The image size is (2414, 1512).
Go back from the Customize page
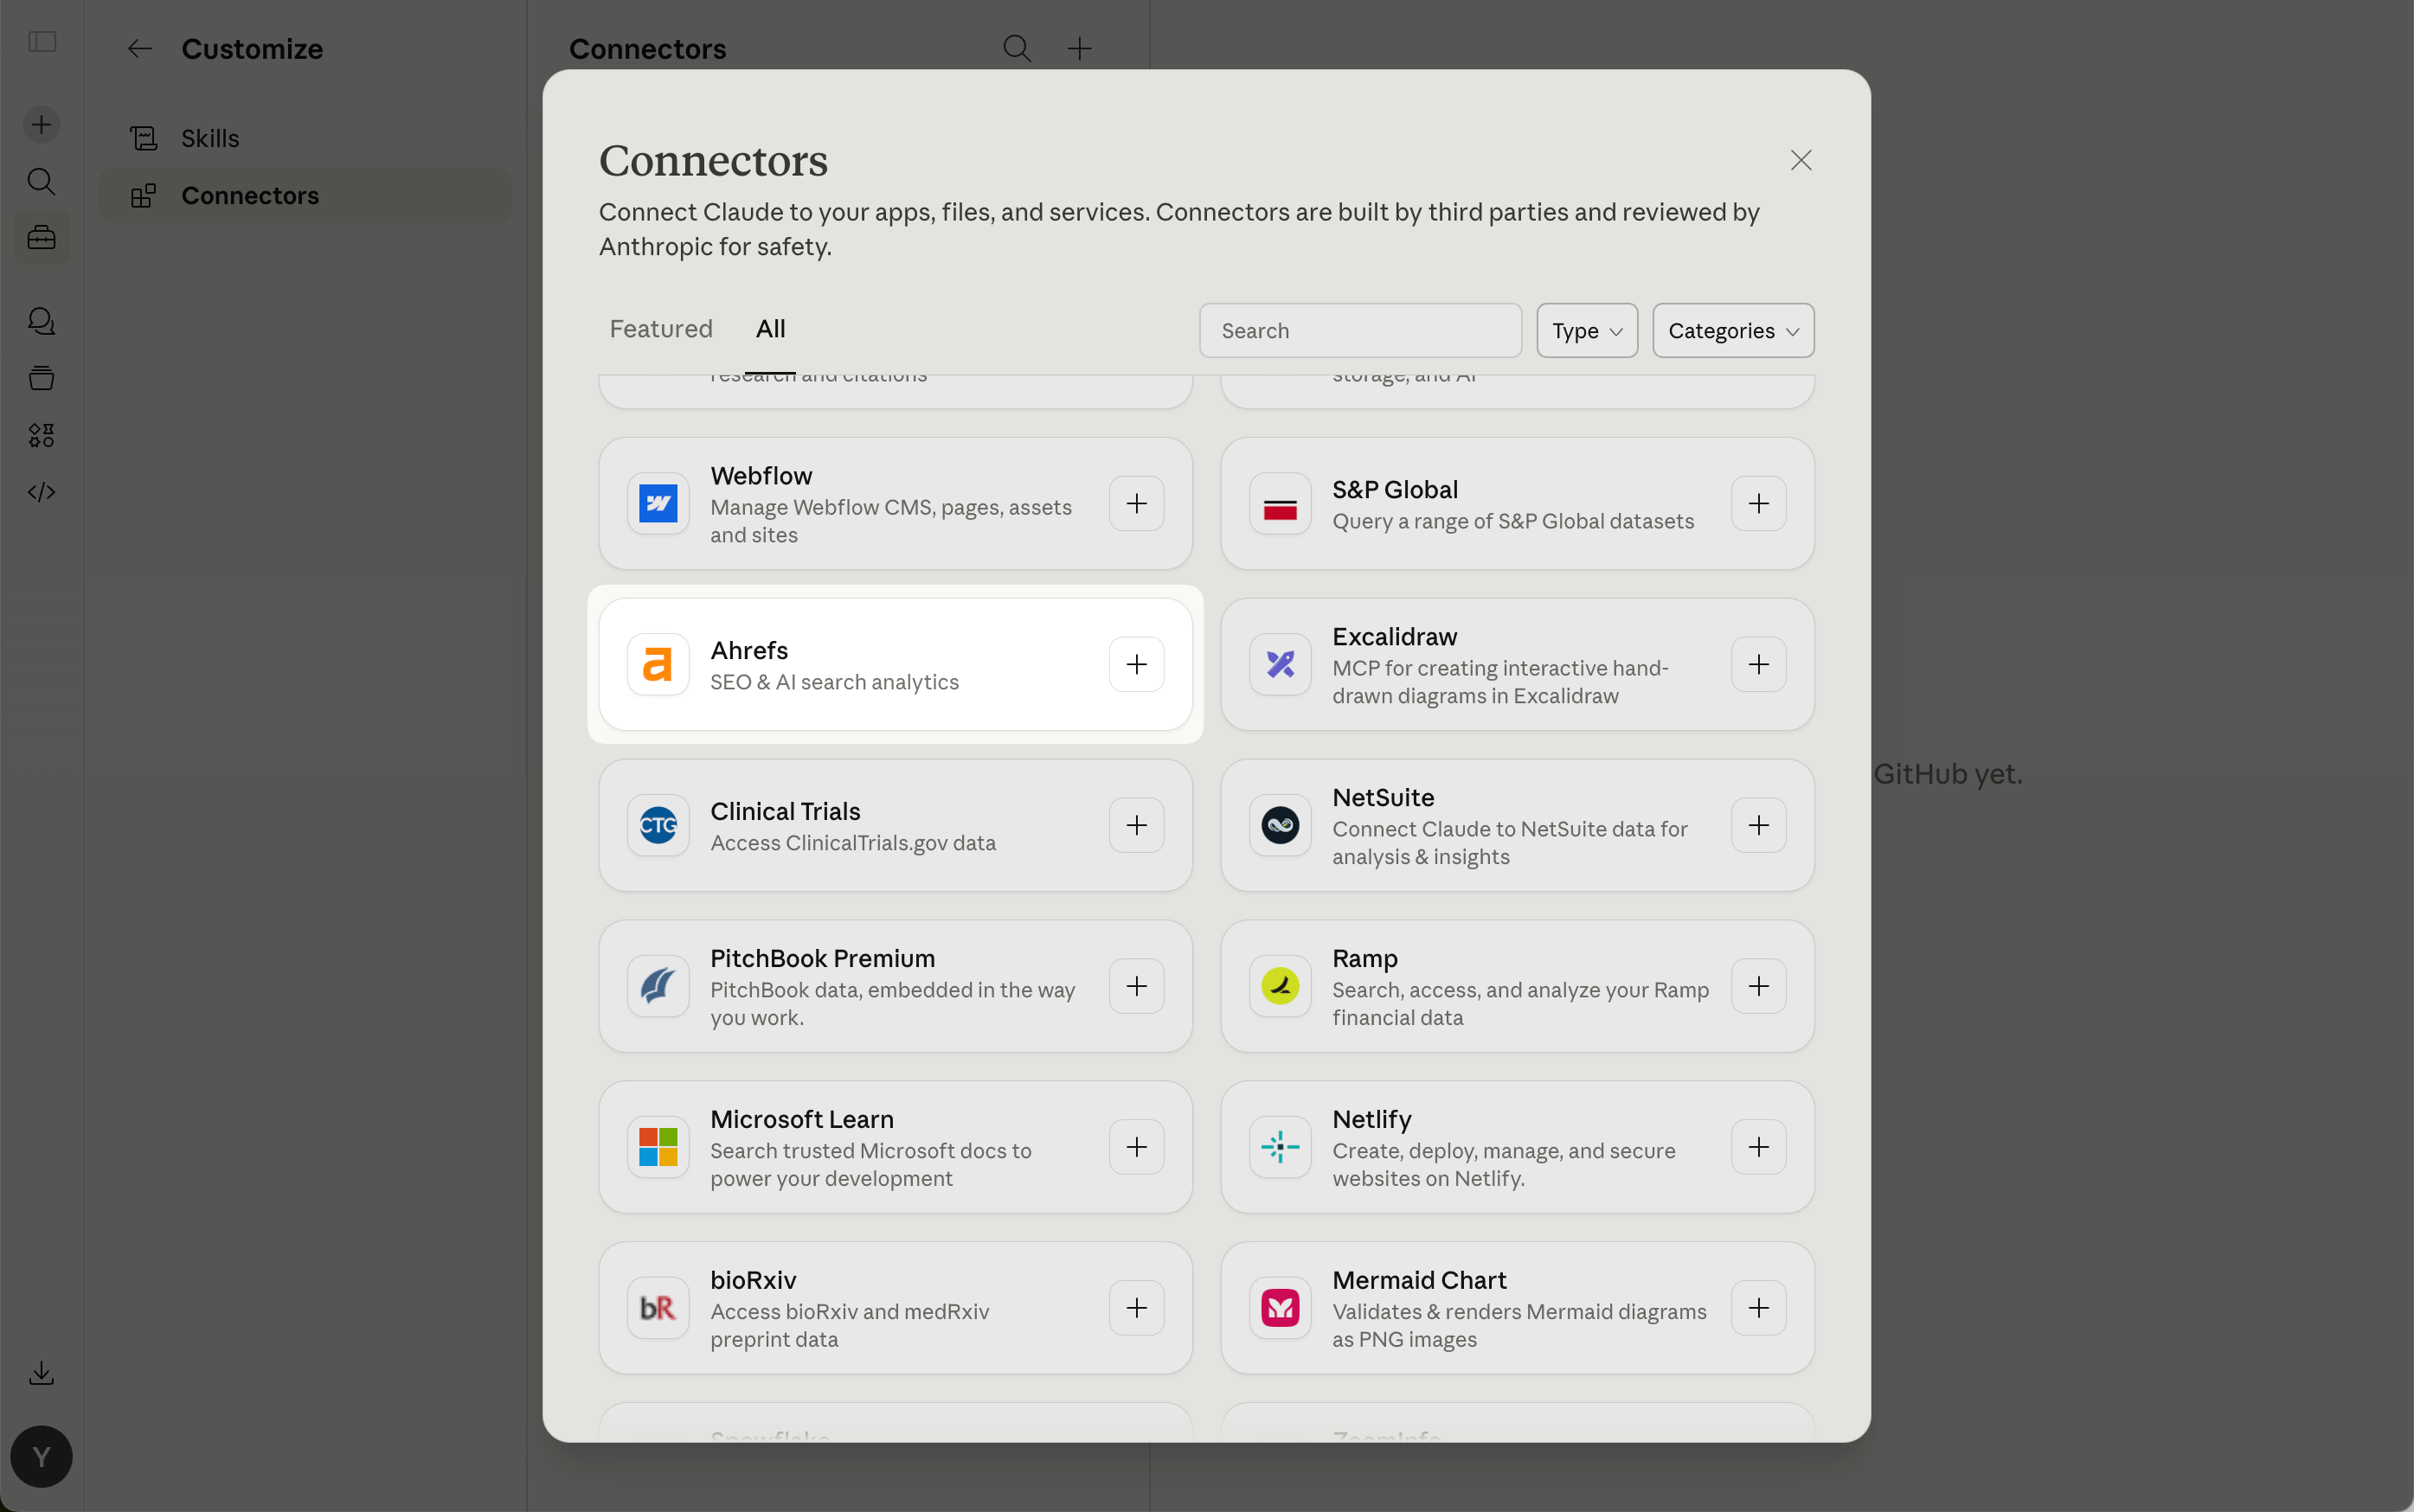[x=139, y=48]
